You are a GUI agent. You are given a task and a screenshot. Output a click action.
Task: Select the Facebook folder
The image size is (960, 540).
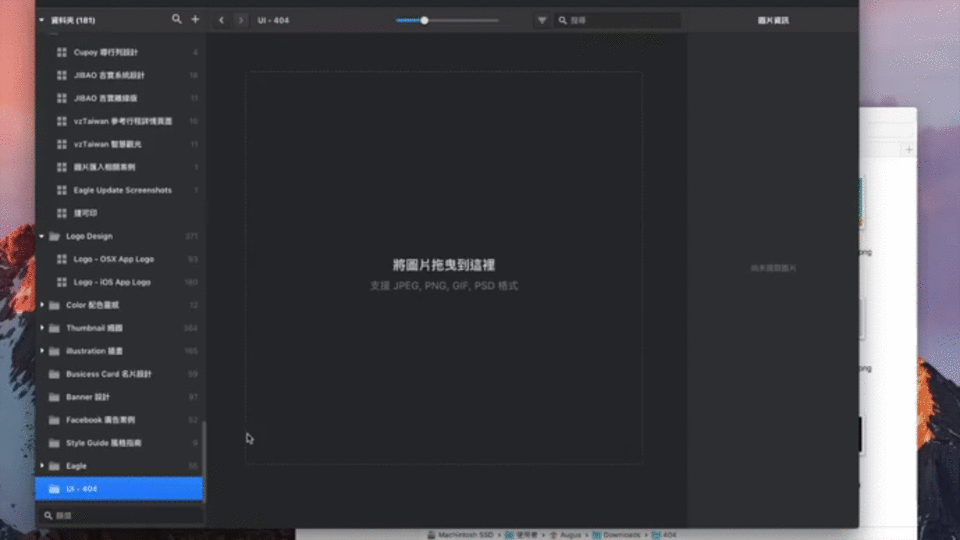point(119,420)
